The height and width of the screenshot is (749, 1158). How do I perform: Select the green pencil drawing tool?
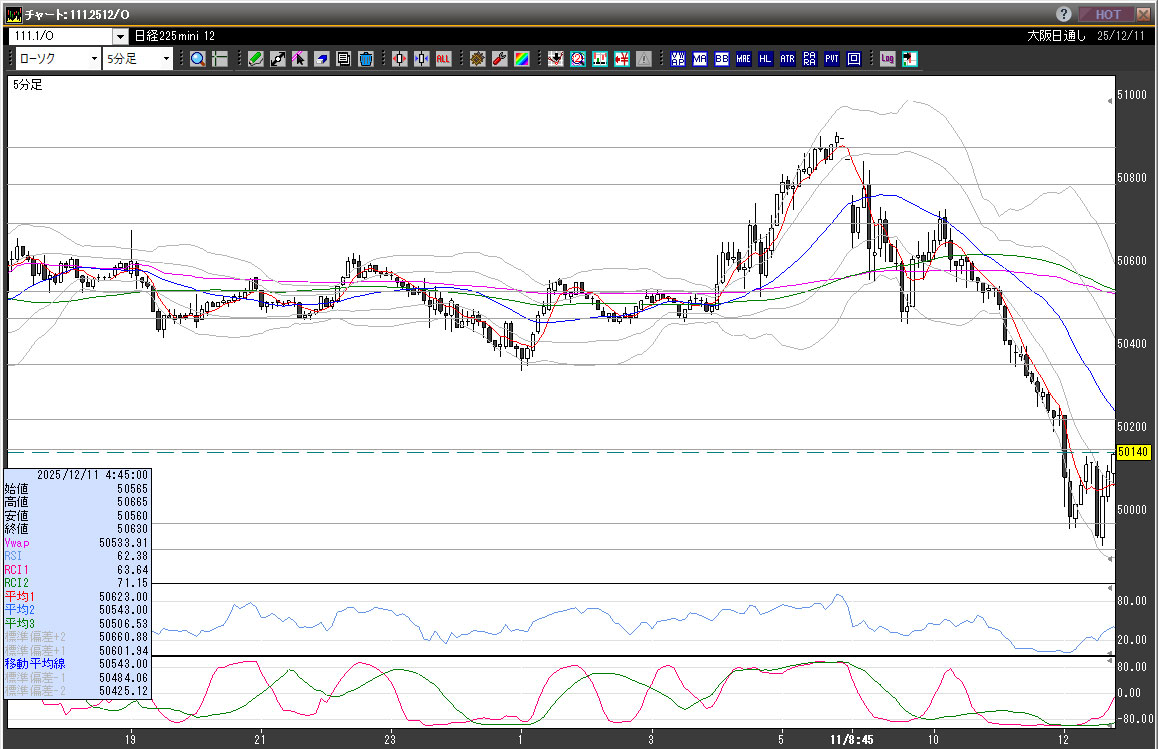[x=255, y=59]
